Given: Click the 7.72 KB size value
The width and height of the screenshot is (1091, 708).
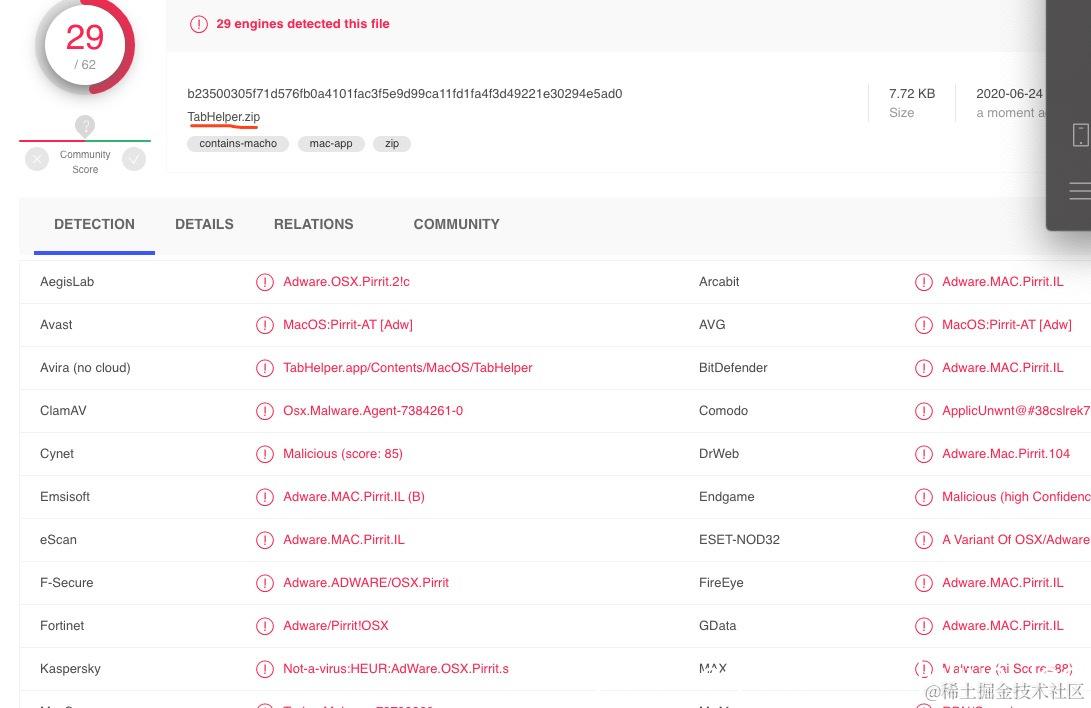Looking at the screenshot, I should point(912,94).
